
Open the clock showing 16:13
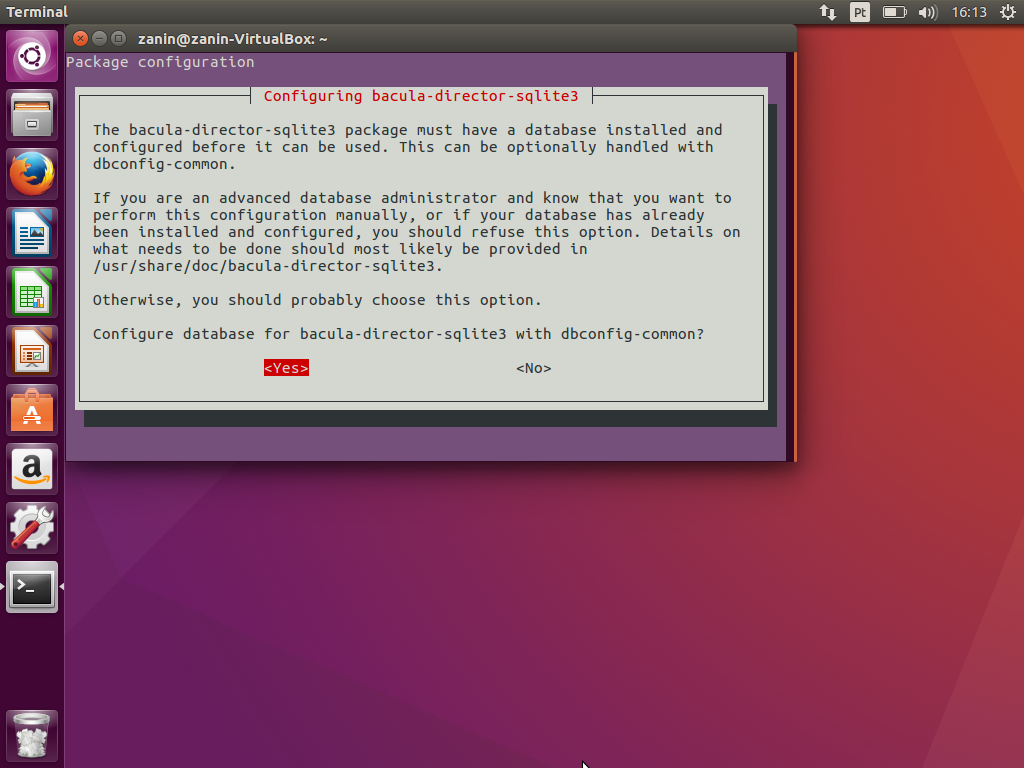pyautogui.click(x=969, y=12)
